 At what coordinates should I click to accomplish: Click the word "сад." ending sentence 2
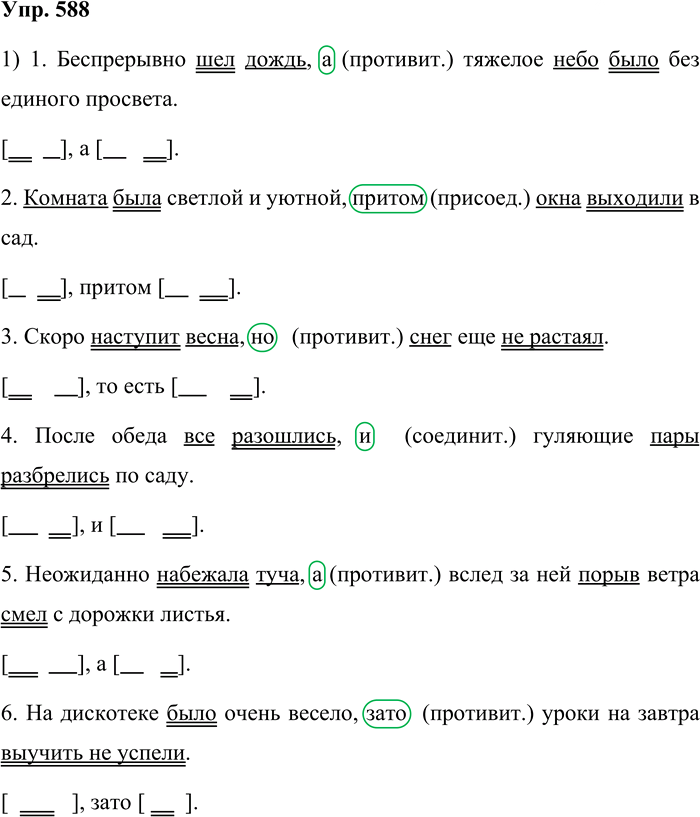tap(19, 238)
